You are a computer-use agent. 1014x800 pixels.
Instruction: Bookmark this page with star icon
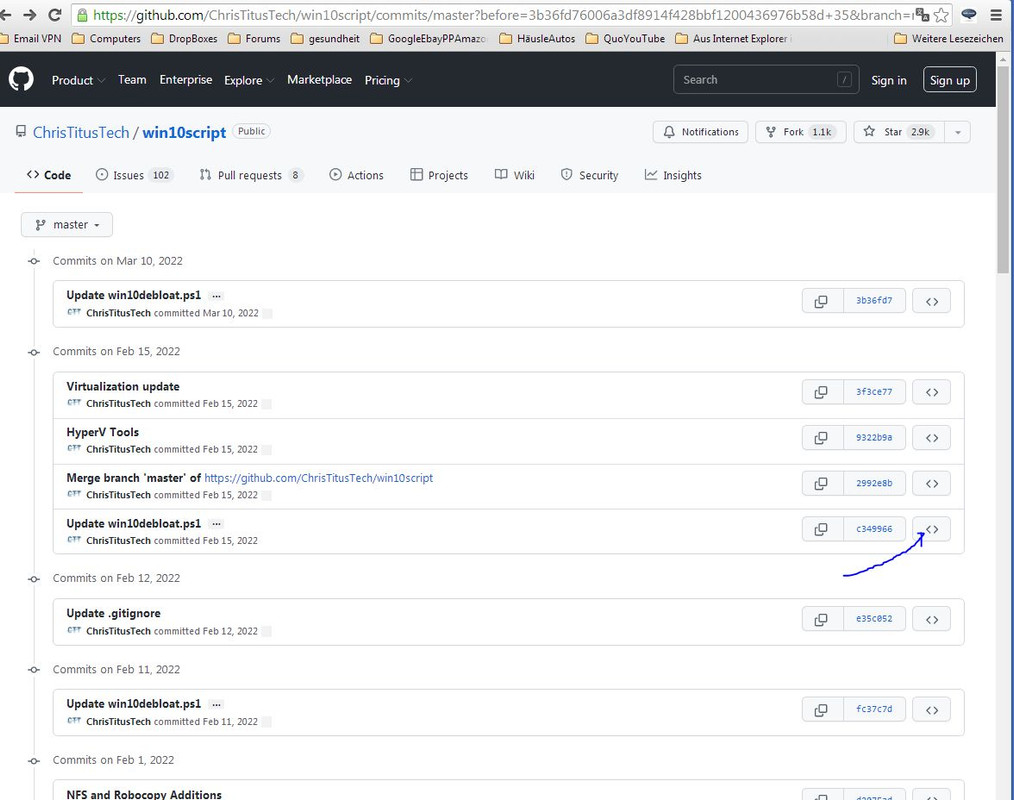942,15
